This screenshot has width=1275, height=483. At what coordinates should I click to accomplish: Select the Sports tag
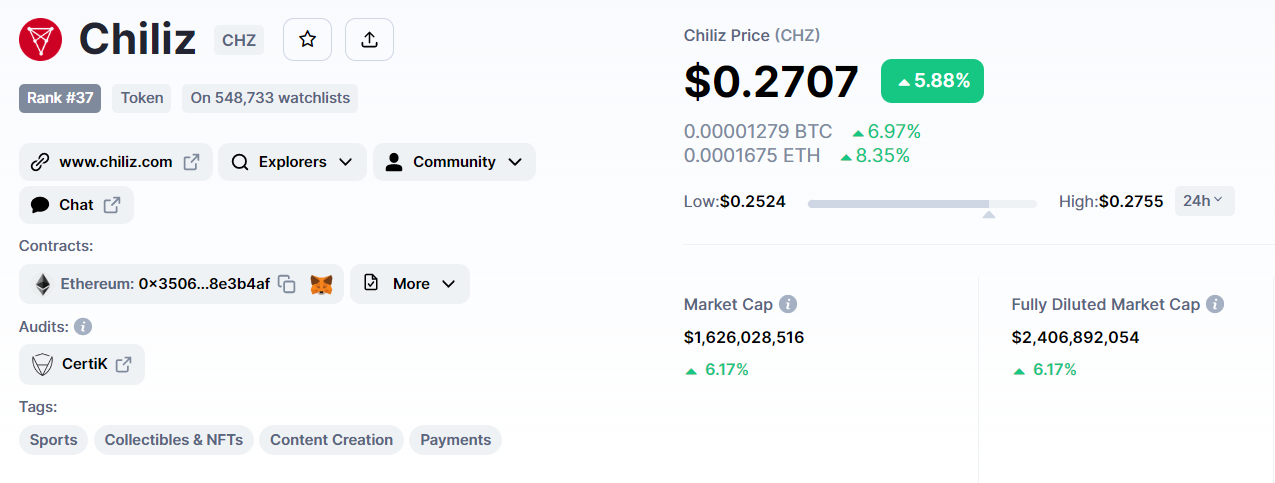tap(54, 440)
